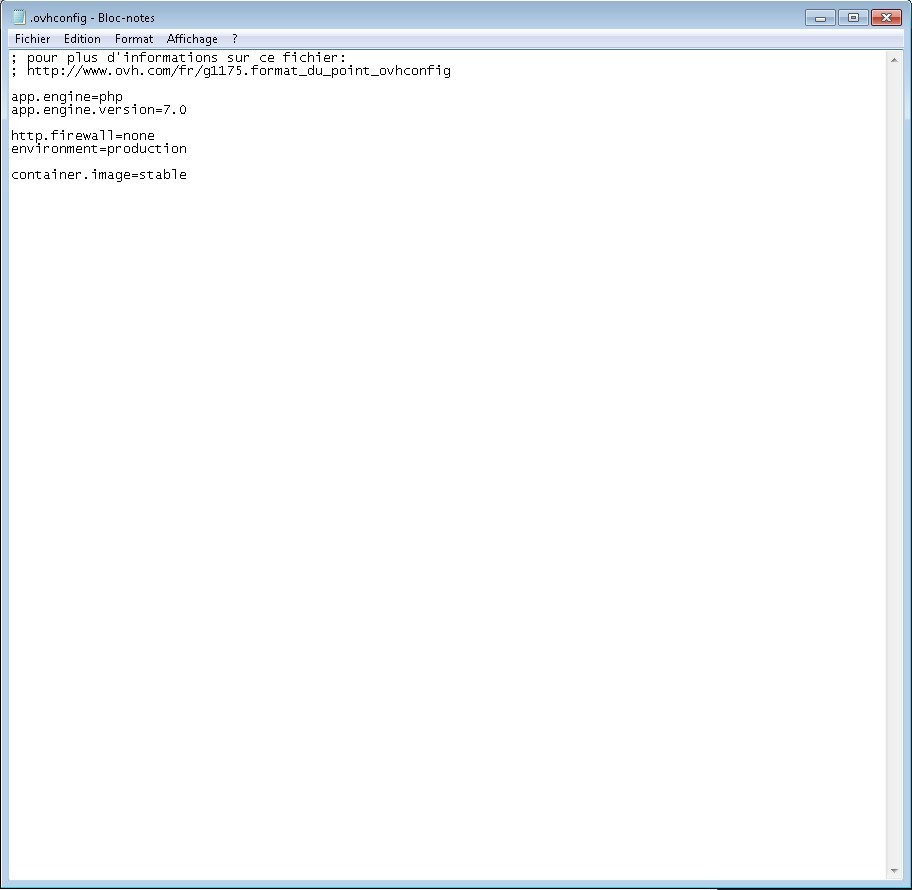Click the scrollbar down arrow
This screenshot has height=890, width=912.
tap(894, 871)
